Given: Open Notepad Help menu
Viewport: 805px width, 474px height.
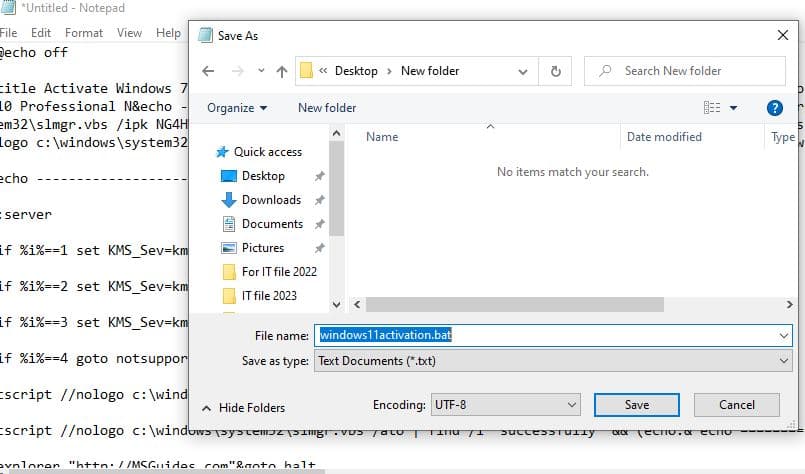Looking at the screenshot, I should pyautogui.click(x=168, y=33).
